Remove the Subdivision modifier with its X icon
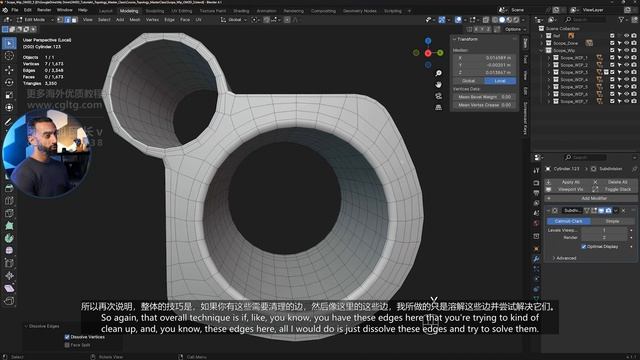This screenshot has width=640, height=360. point(623,211)
